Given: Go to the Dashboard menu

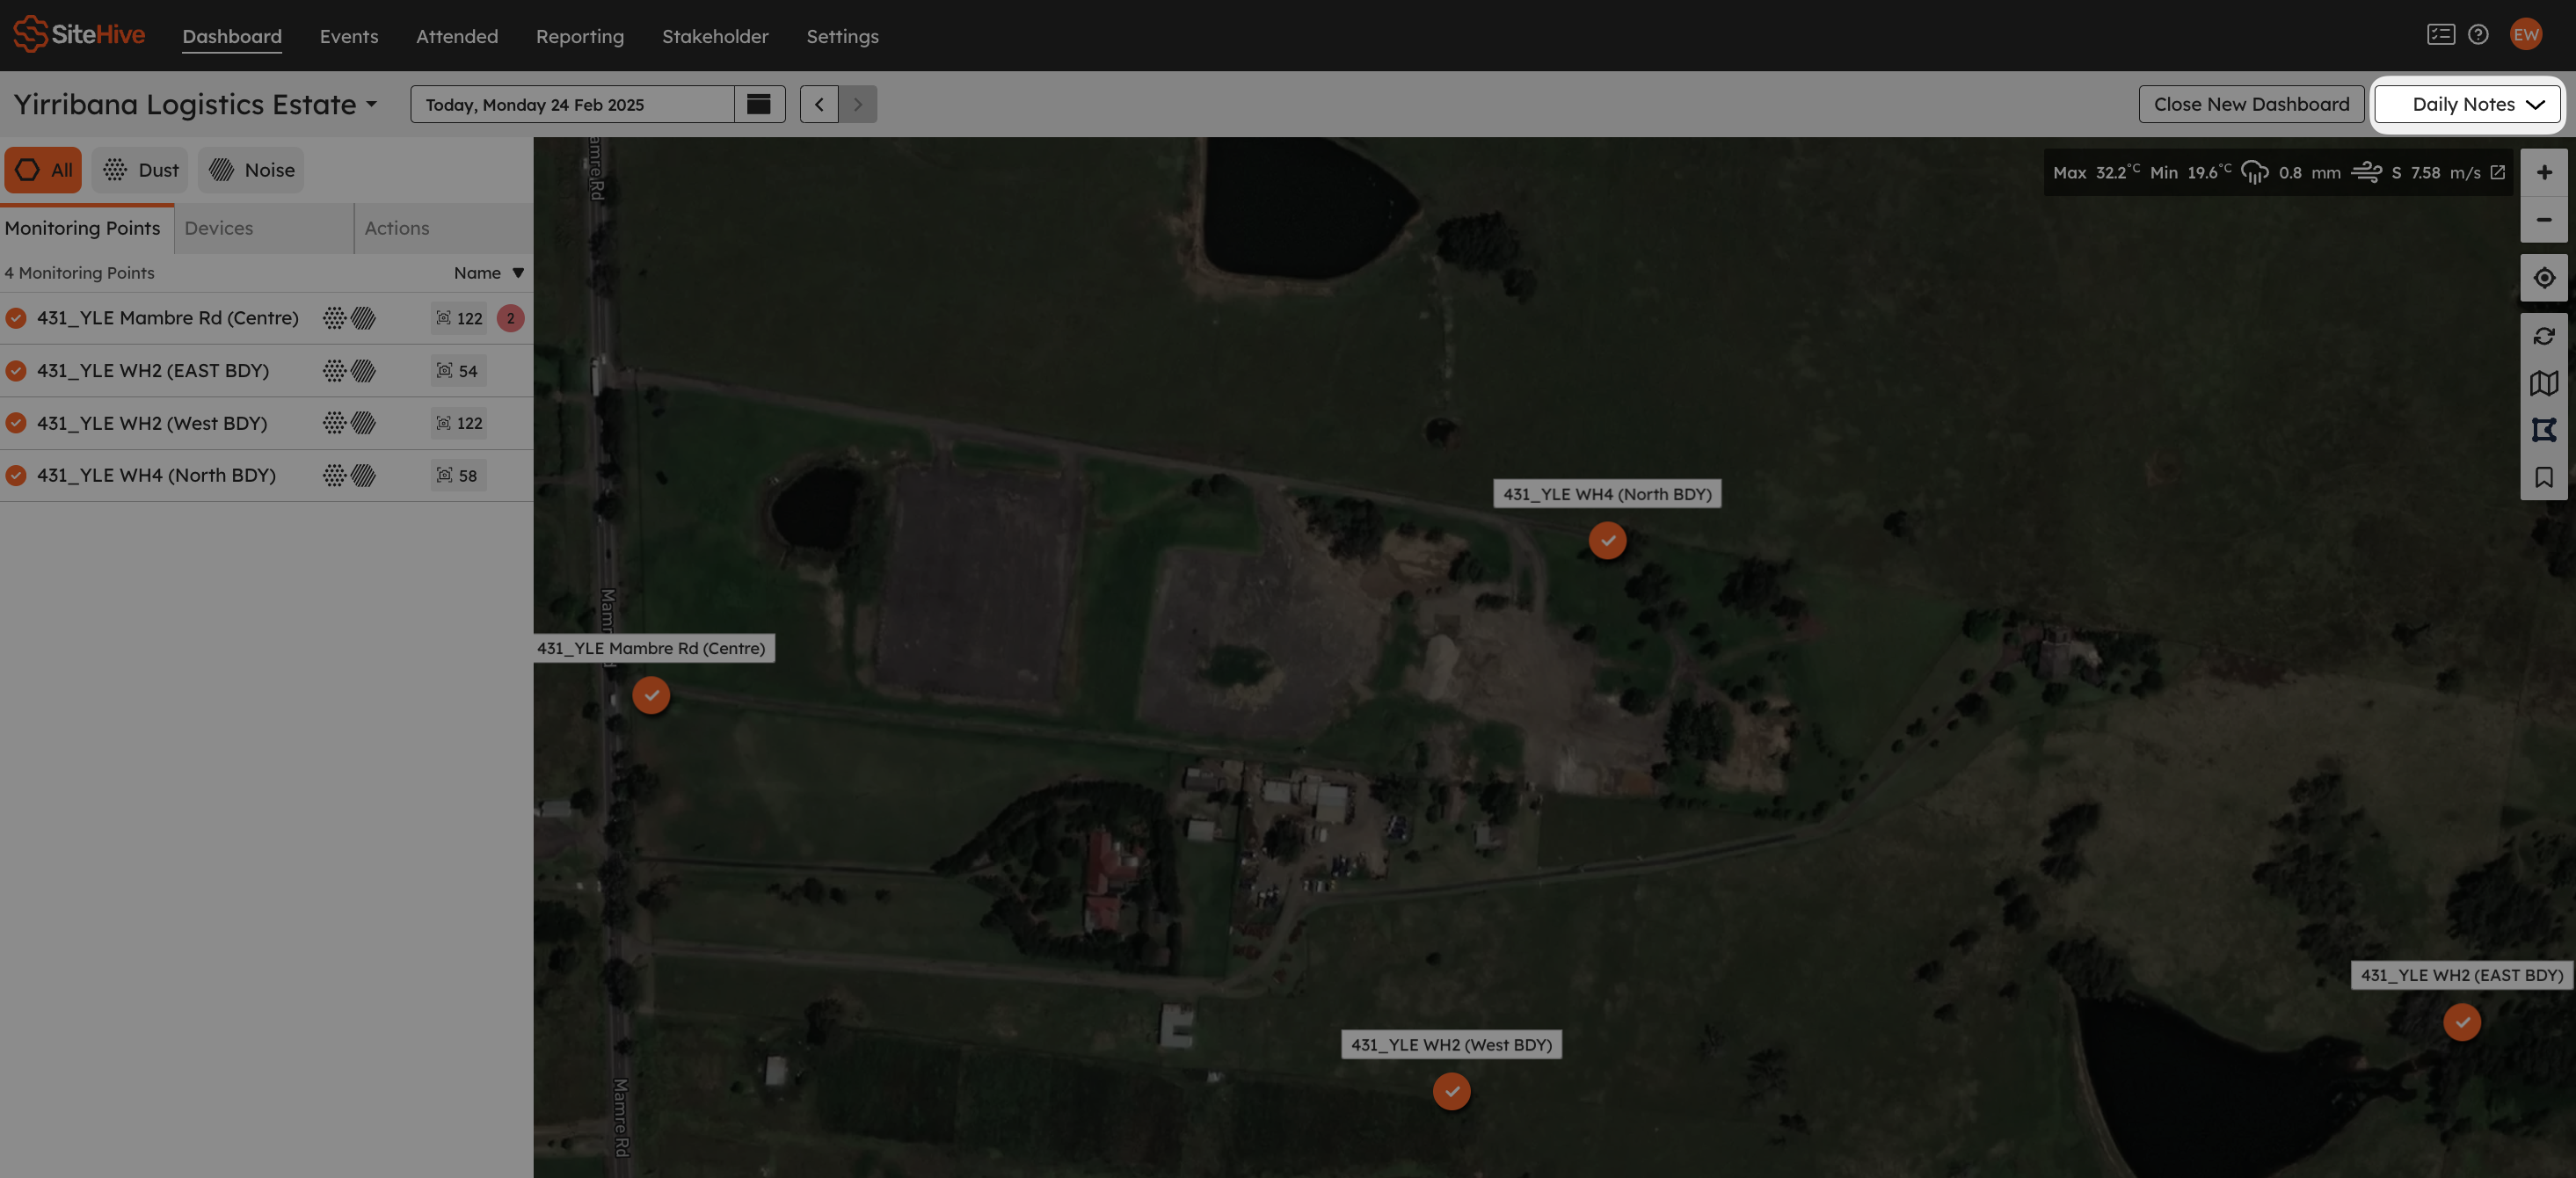Looking at the screenshot, I should [232, 36].
